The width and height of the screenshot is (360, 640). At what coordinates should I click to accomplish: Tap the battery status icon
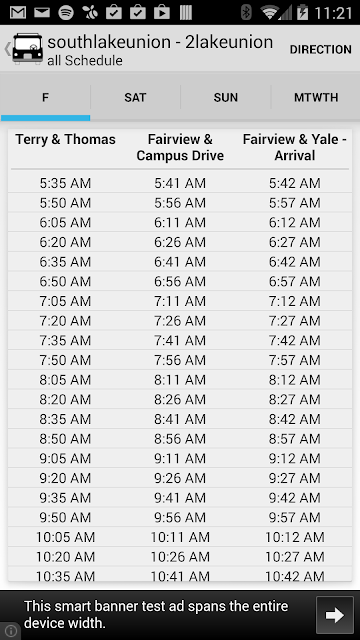[302, 13]
